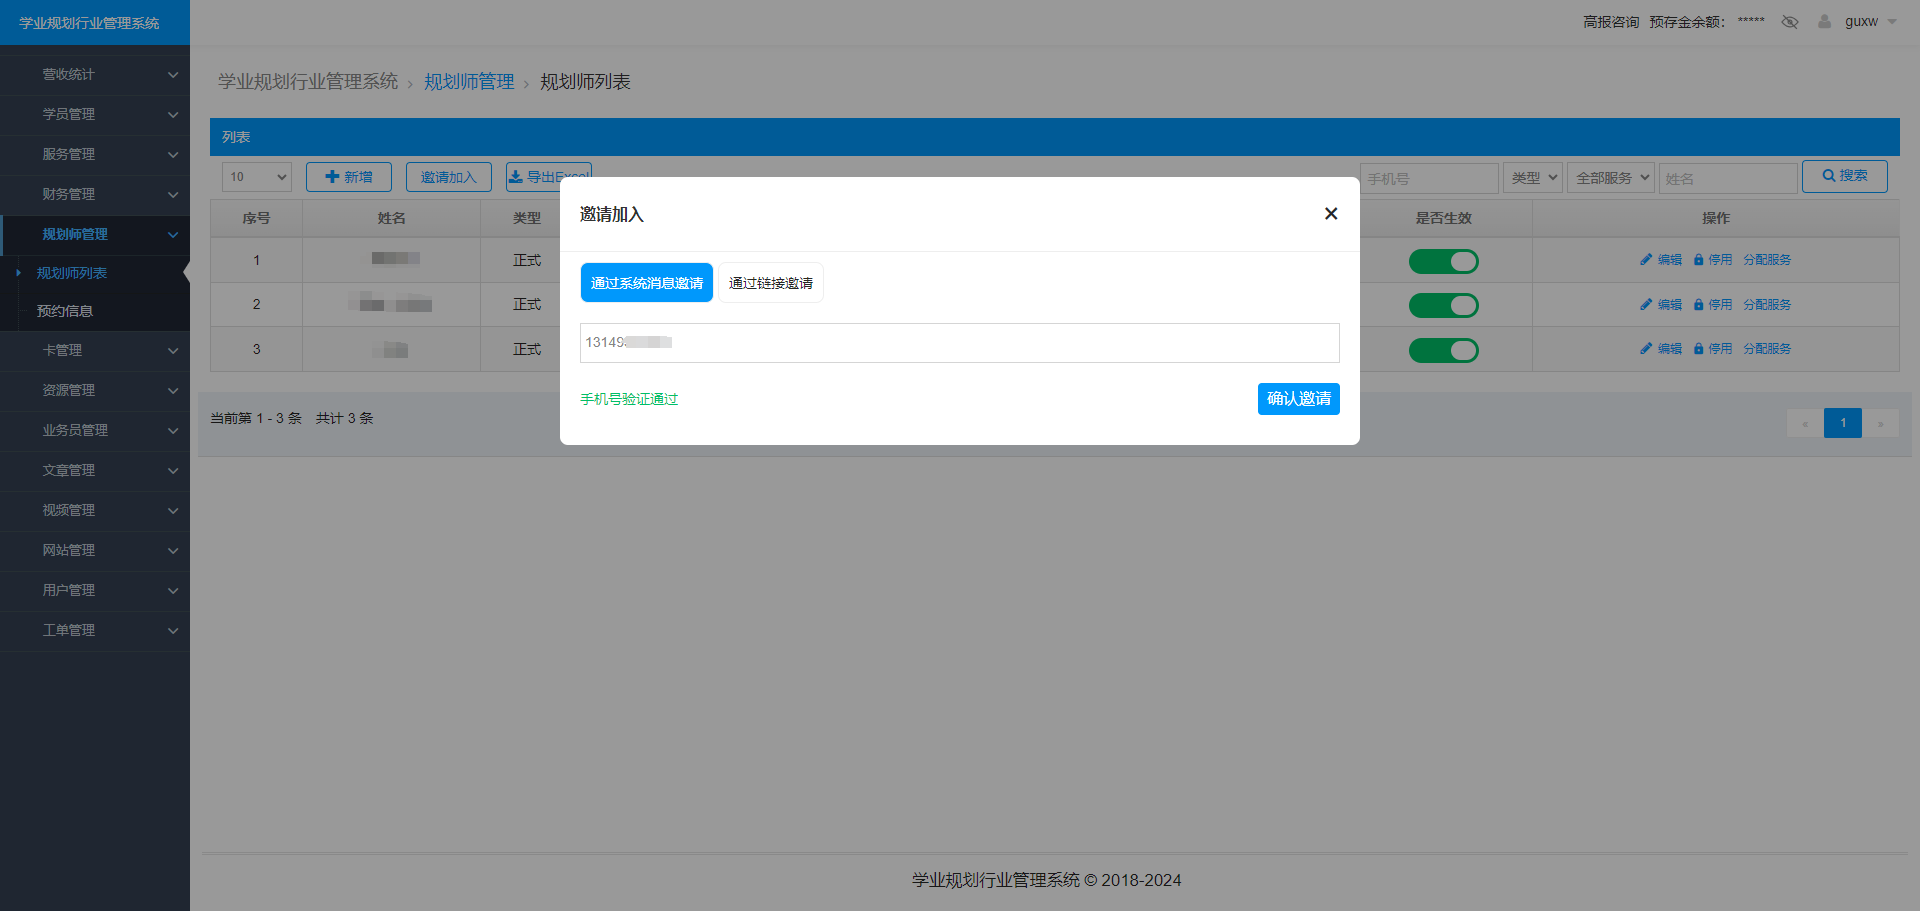The height and width of the screenshot is (911, 1920).
Task: Click the pencil 编辑 icon in row 3
Action: click(x=1646, y=348)
